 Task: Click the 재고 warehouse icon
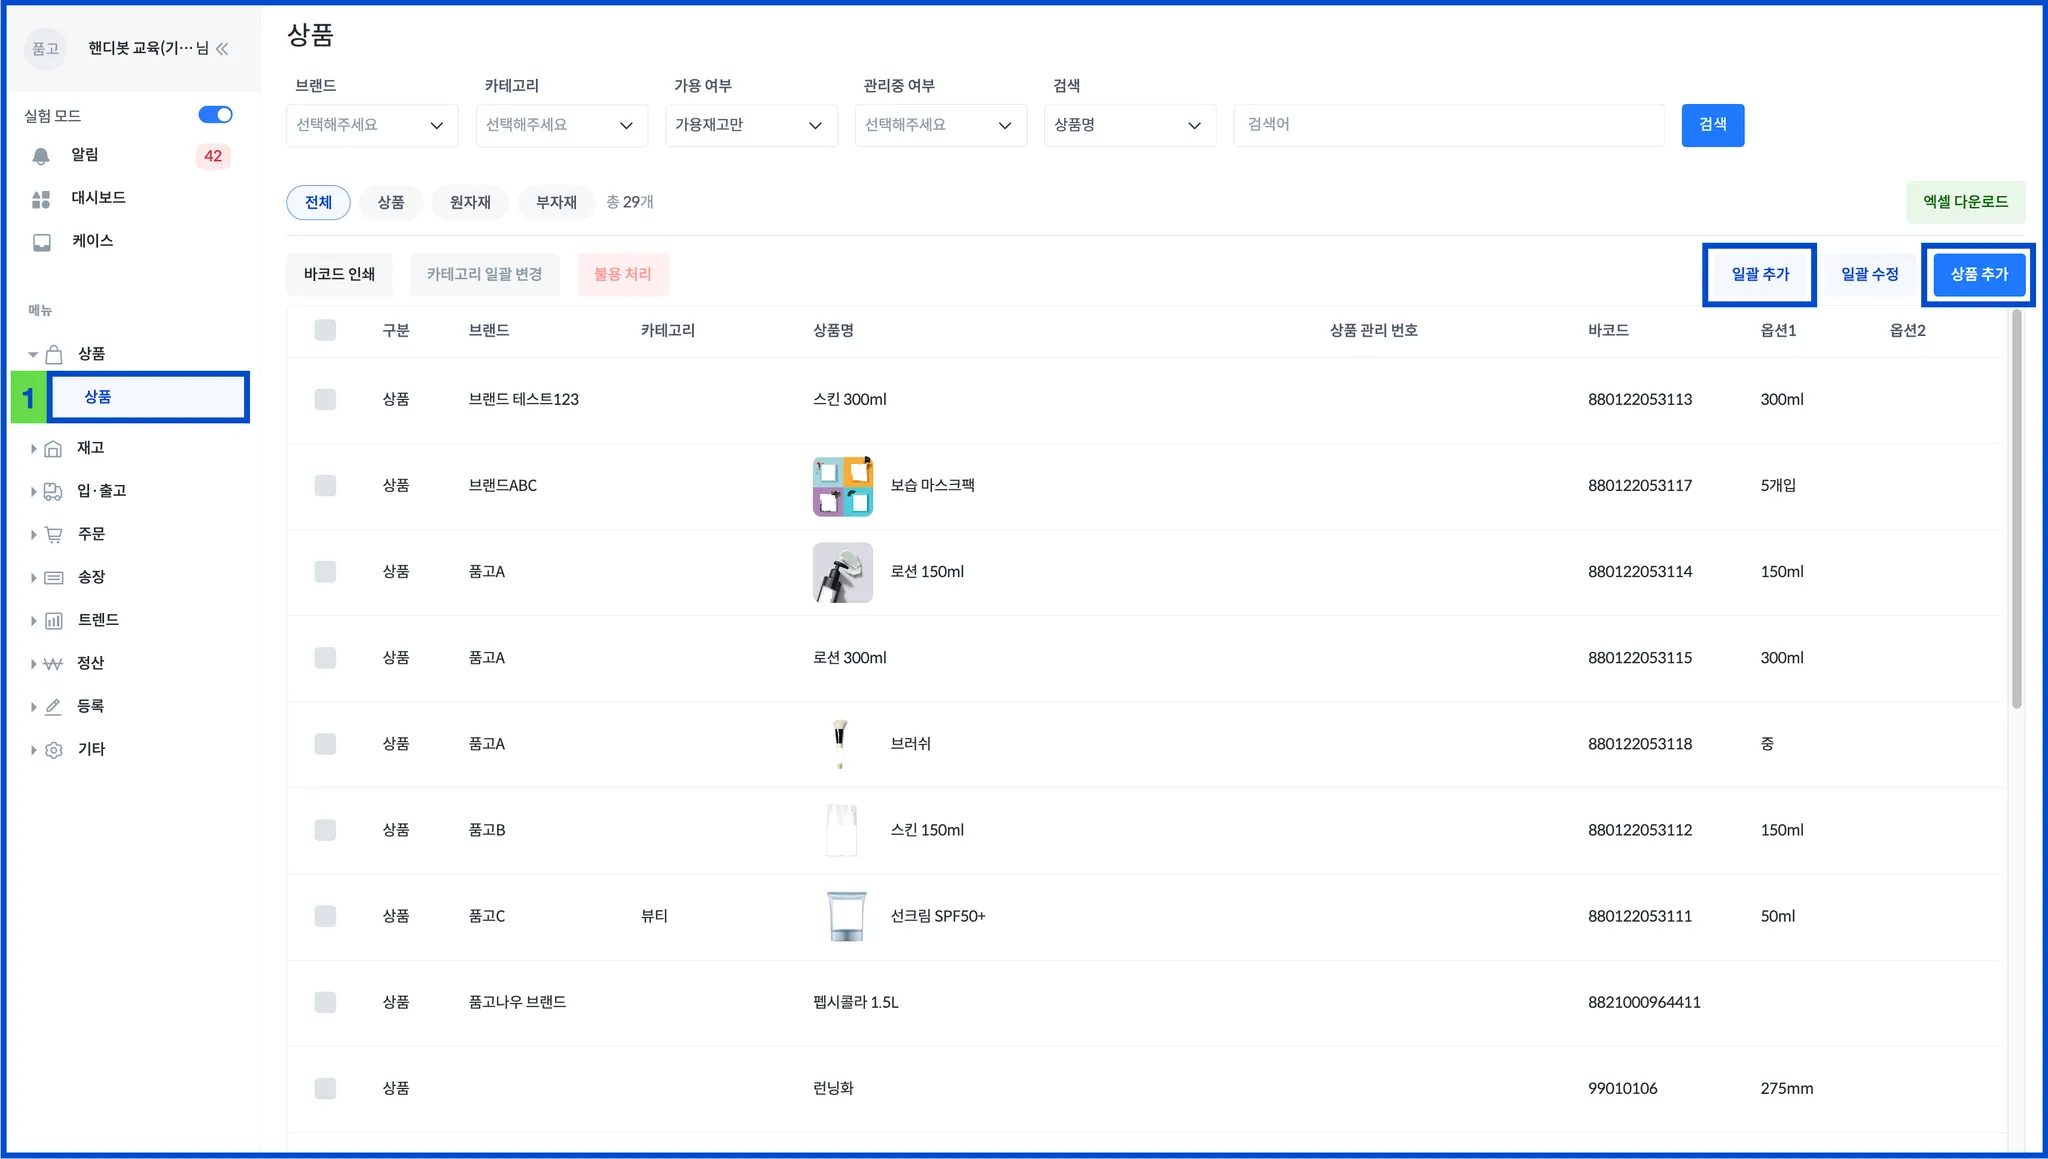pos(54,449)
